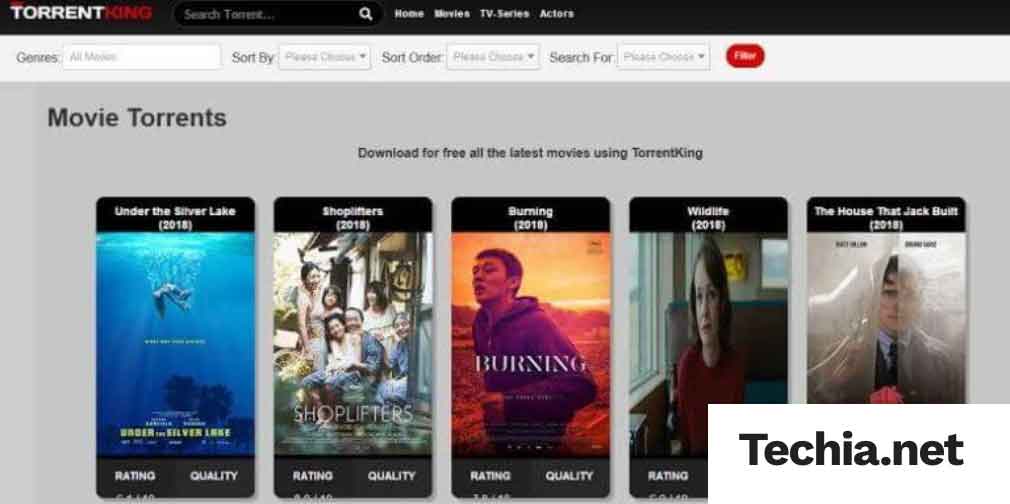Image resolution: width=1010 pixels, height=504 pixels.
Task: Click The House That Jack Built title
Action: click(886, 218)
